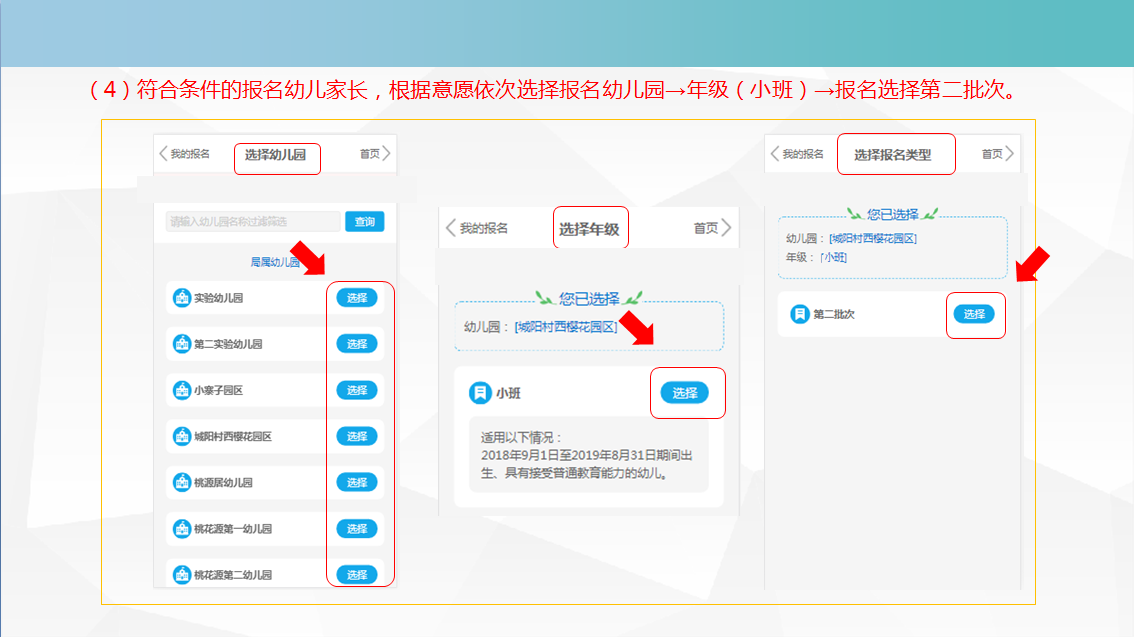
Task: Click the 实验幼儿园 kindergarten icon
Action: [x=182, y=298]
